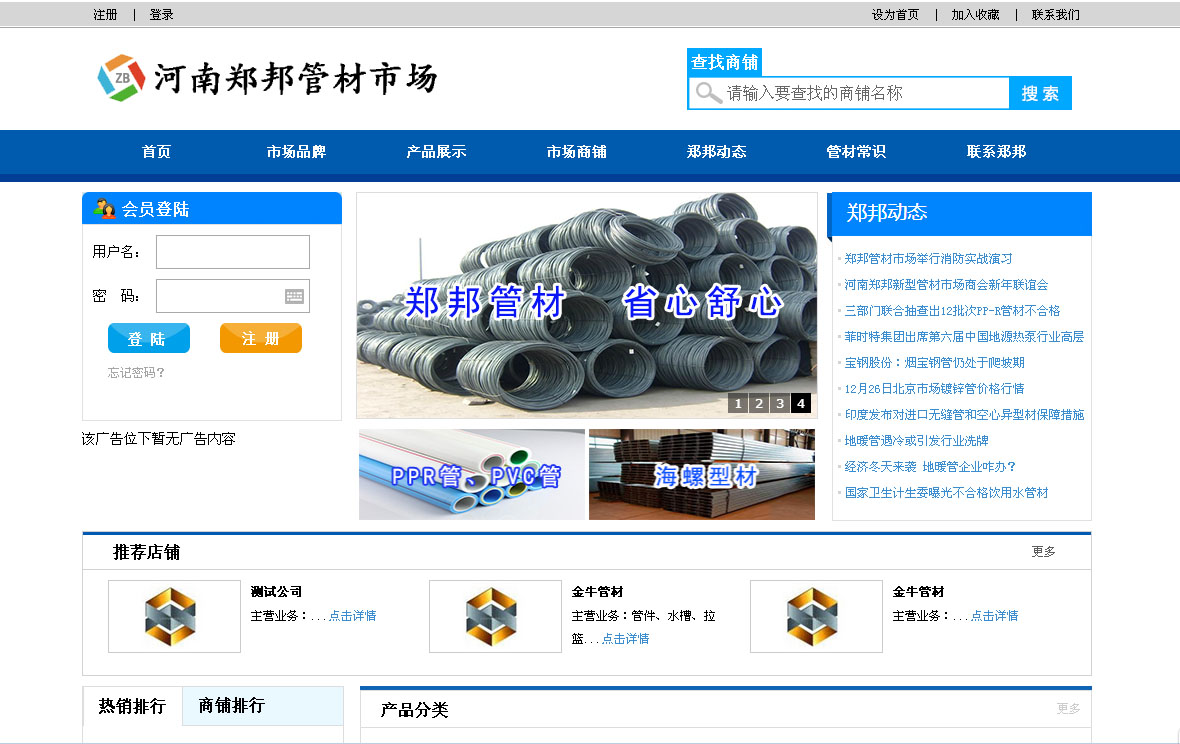Click 更多 in 推荐店铺 section

point(1043,551)
